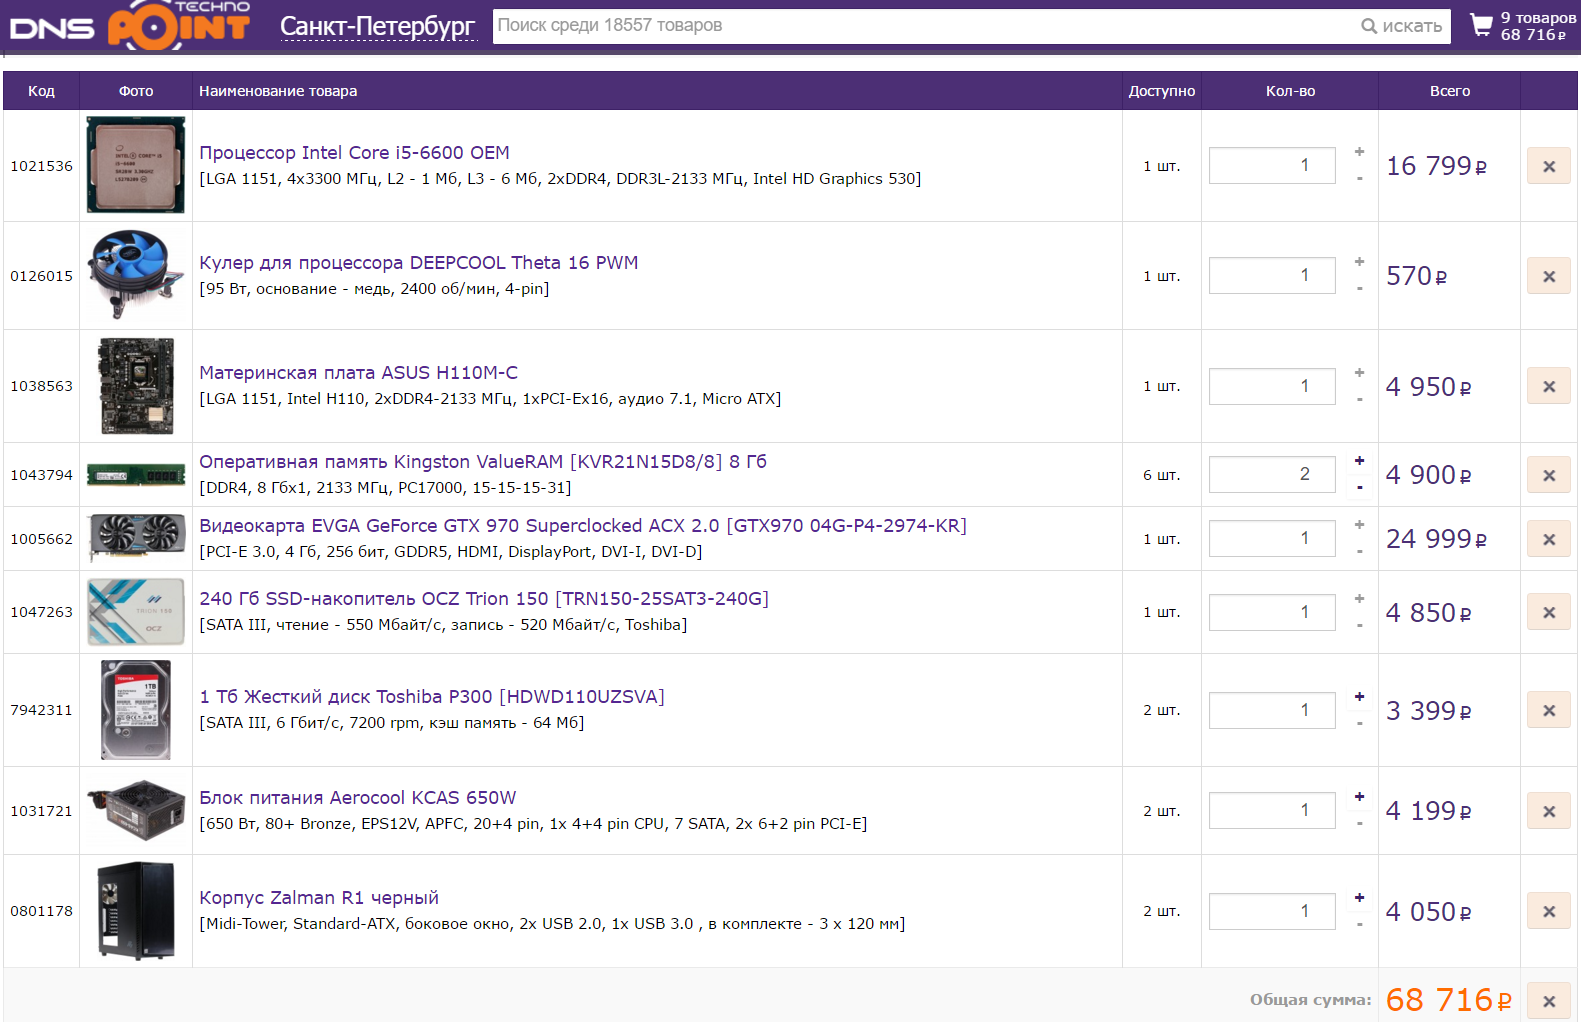Decrease quantity of Zalman R1 case
Screen dimensions: 1581x1022
pyautogui.click(x=1359, y=924)
